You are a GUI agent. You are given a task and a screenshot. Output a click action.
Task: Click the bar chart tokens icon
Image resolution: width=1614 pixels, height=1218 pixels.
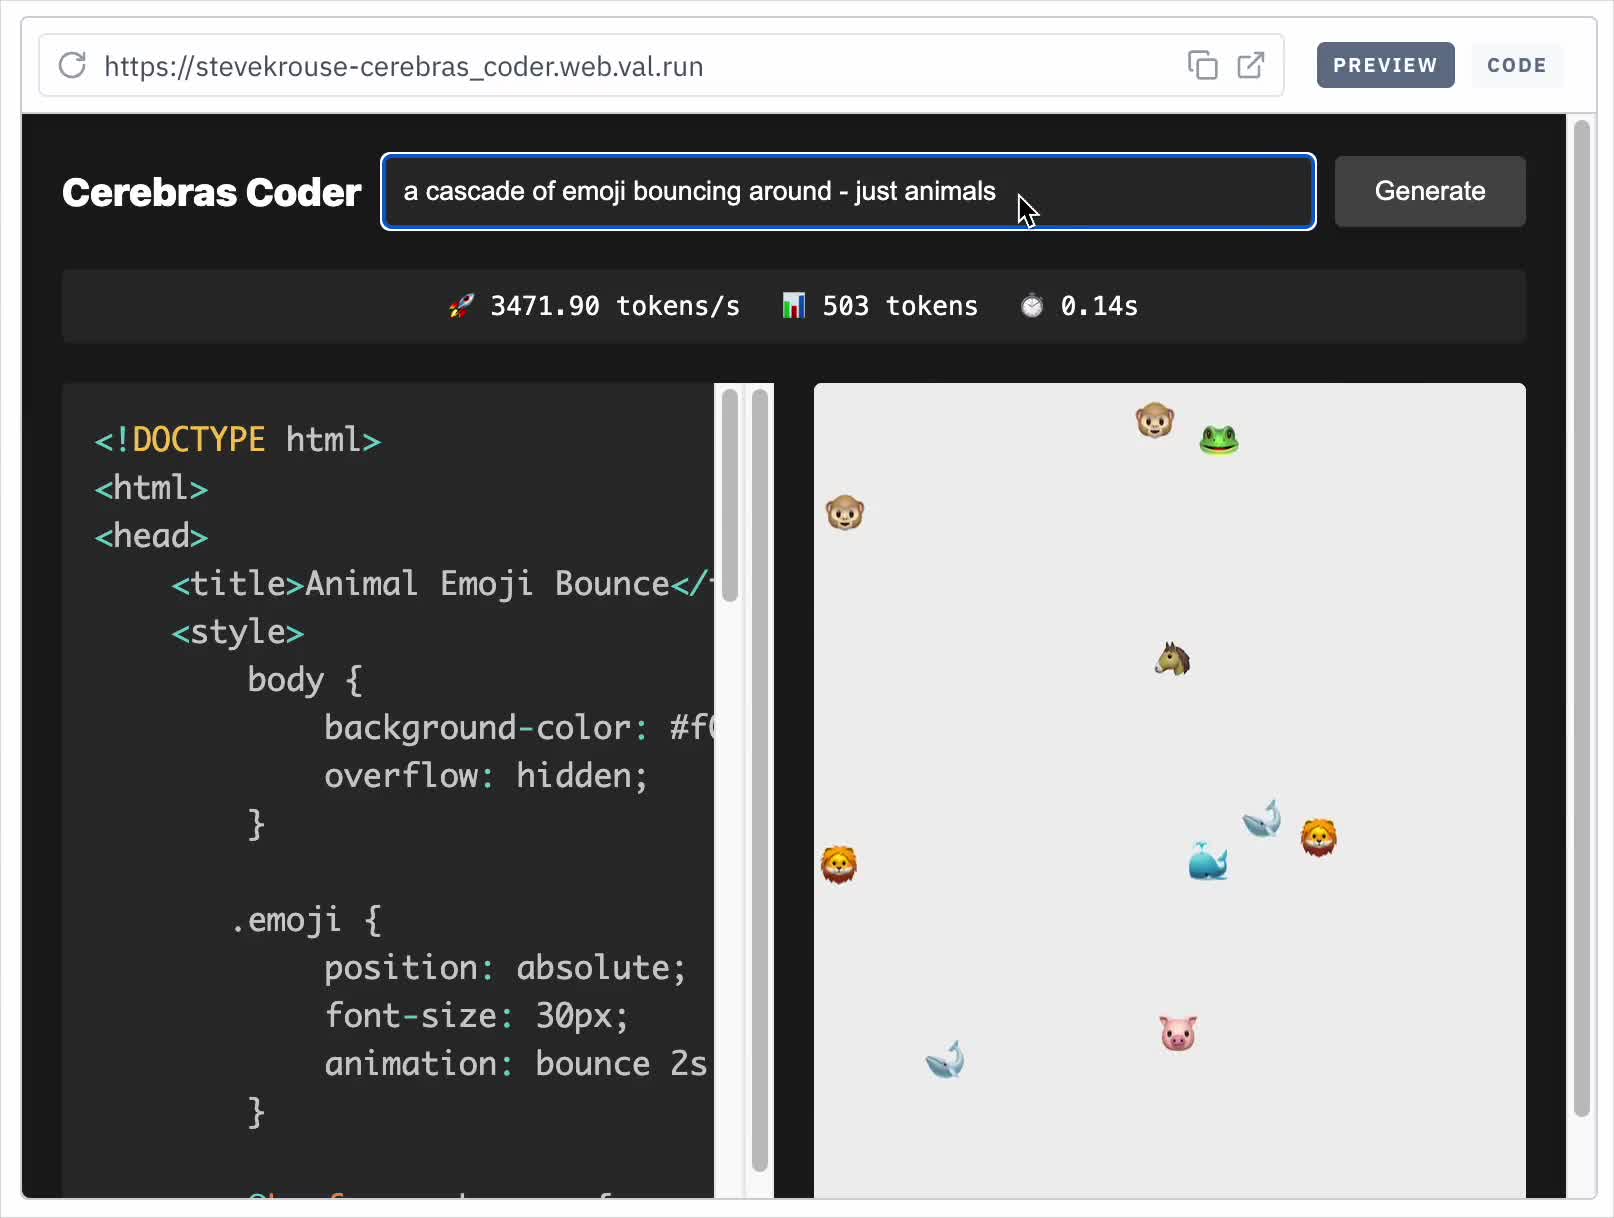click(793, 306)
